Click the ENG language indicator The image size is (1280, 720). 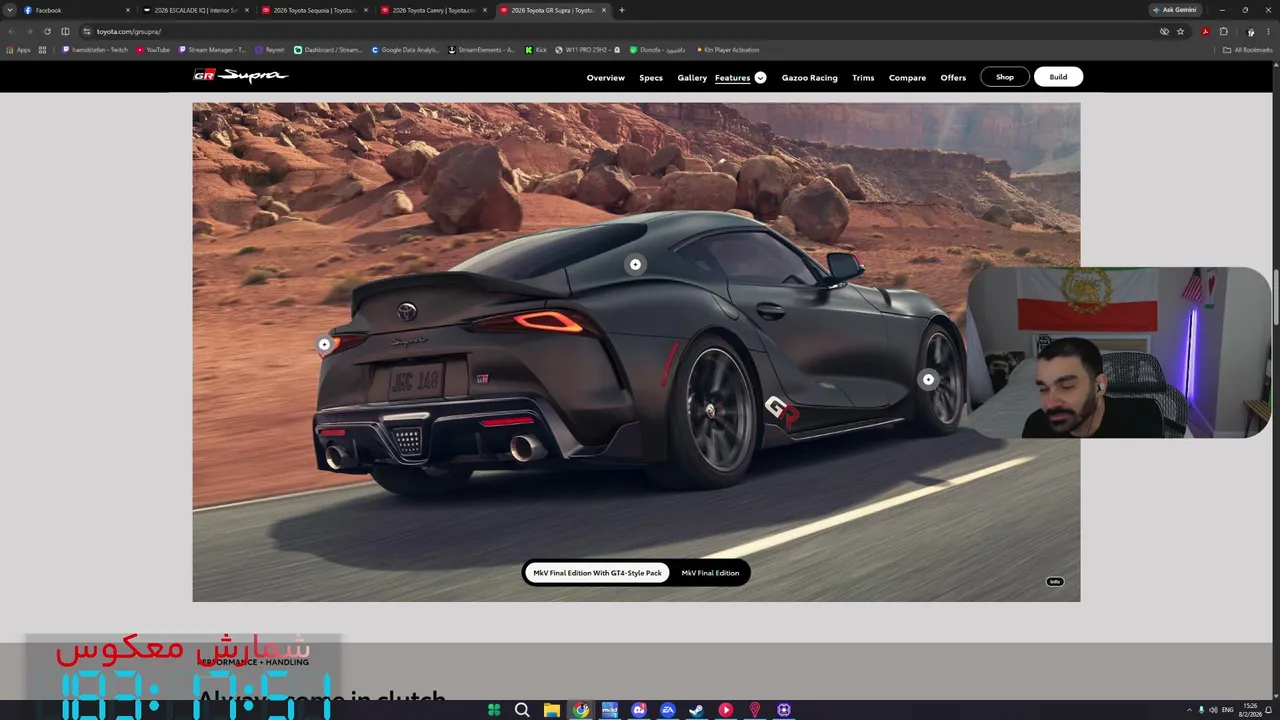pyautogui.click(x=1226, y=710)
